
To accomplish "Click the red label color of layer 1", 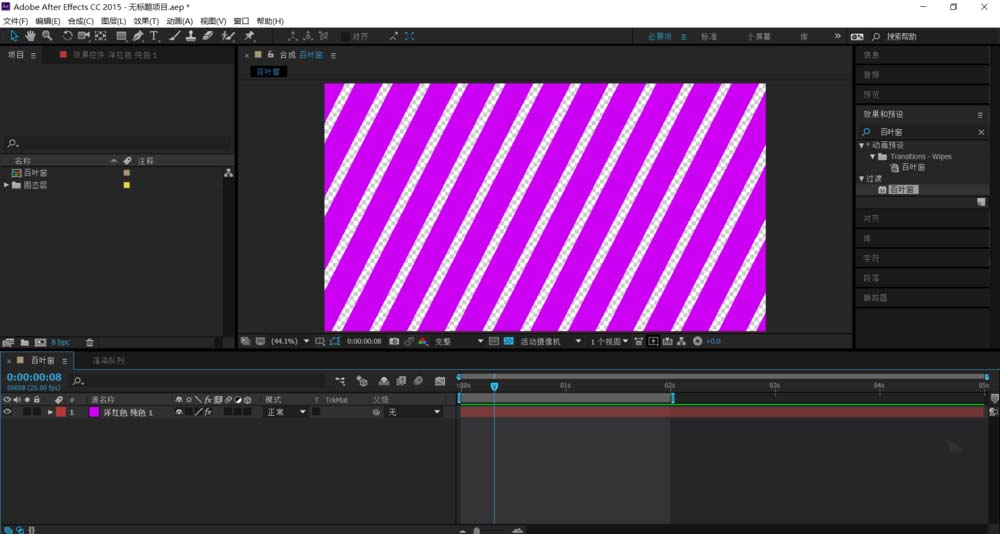I will [x=61, y=412].
